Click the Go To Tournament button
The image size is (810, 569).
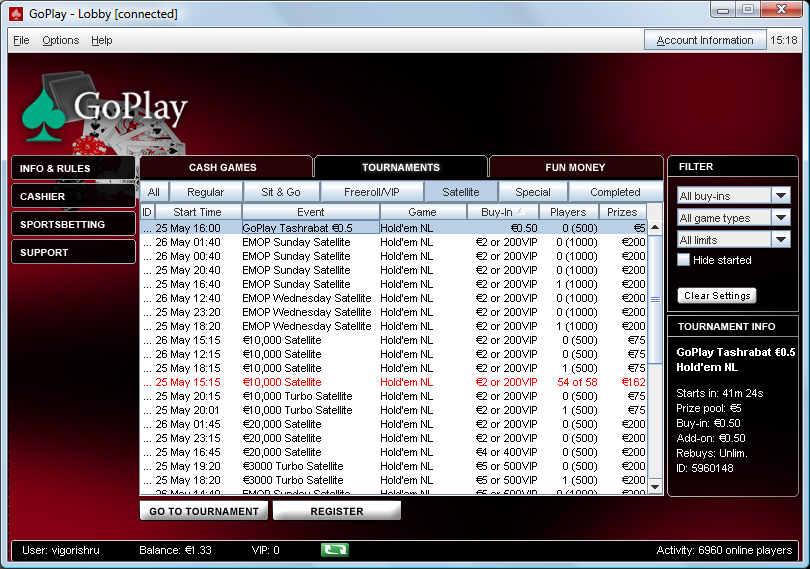click(204, 511)
